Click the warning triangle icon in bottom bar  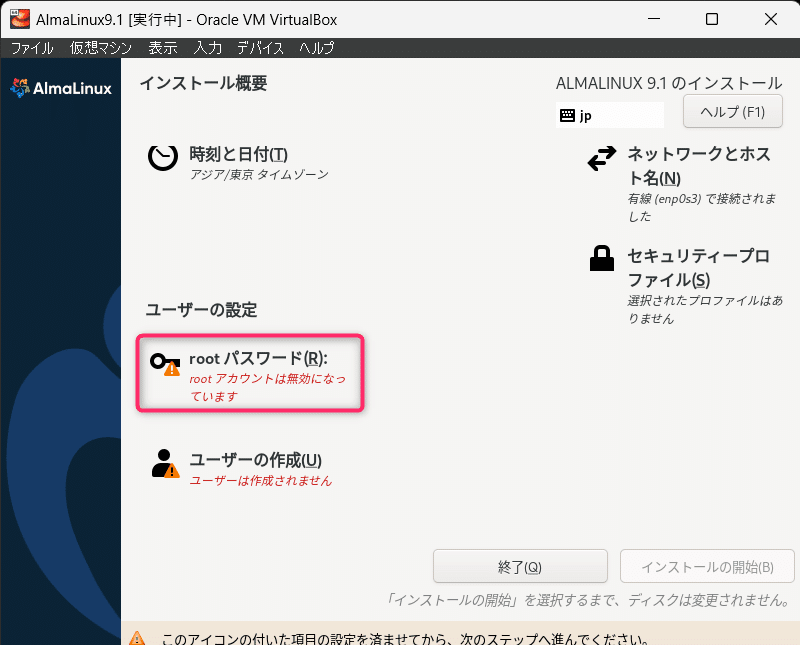click(137, 638)
